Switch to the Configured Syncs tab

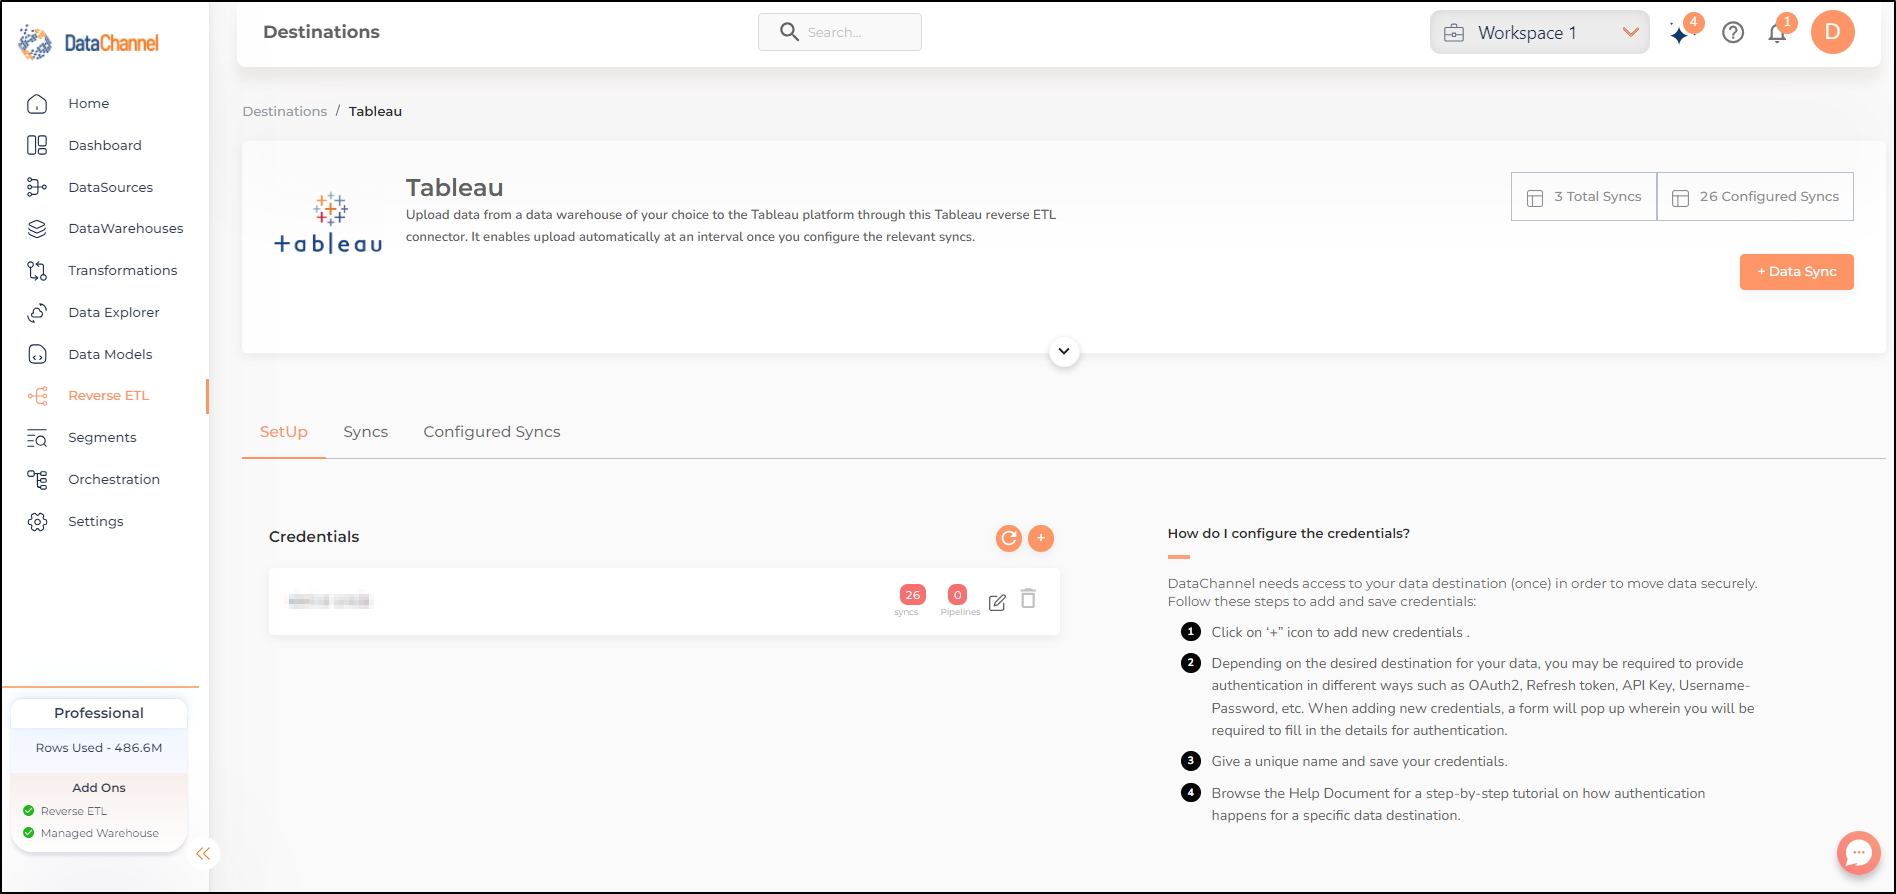coord(492,432)
